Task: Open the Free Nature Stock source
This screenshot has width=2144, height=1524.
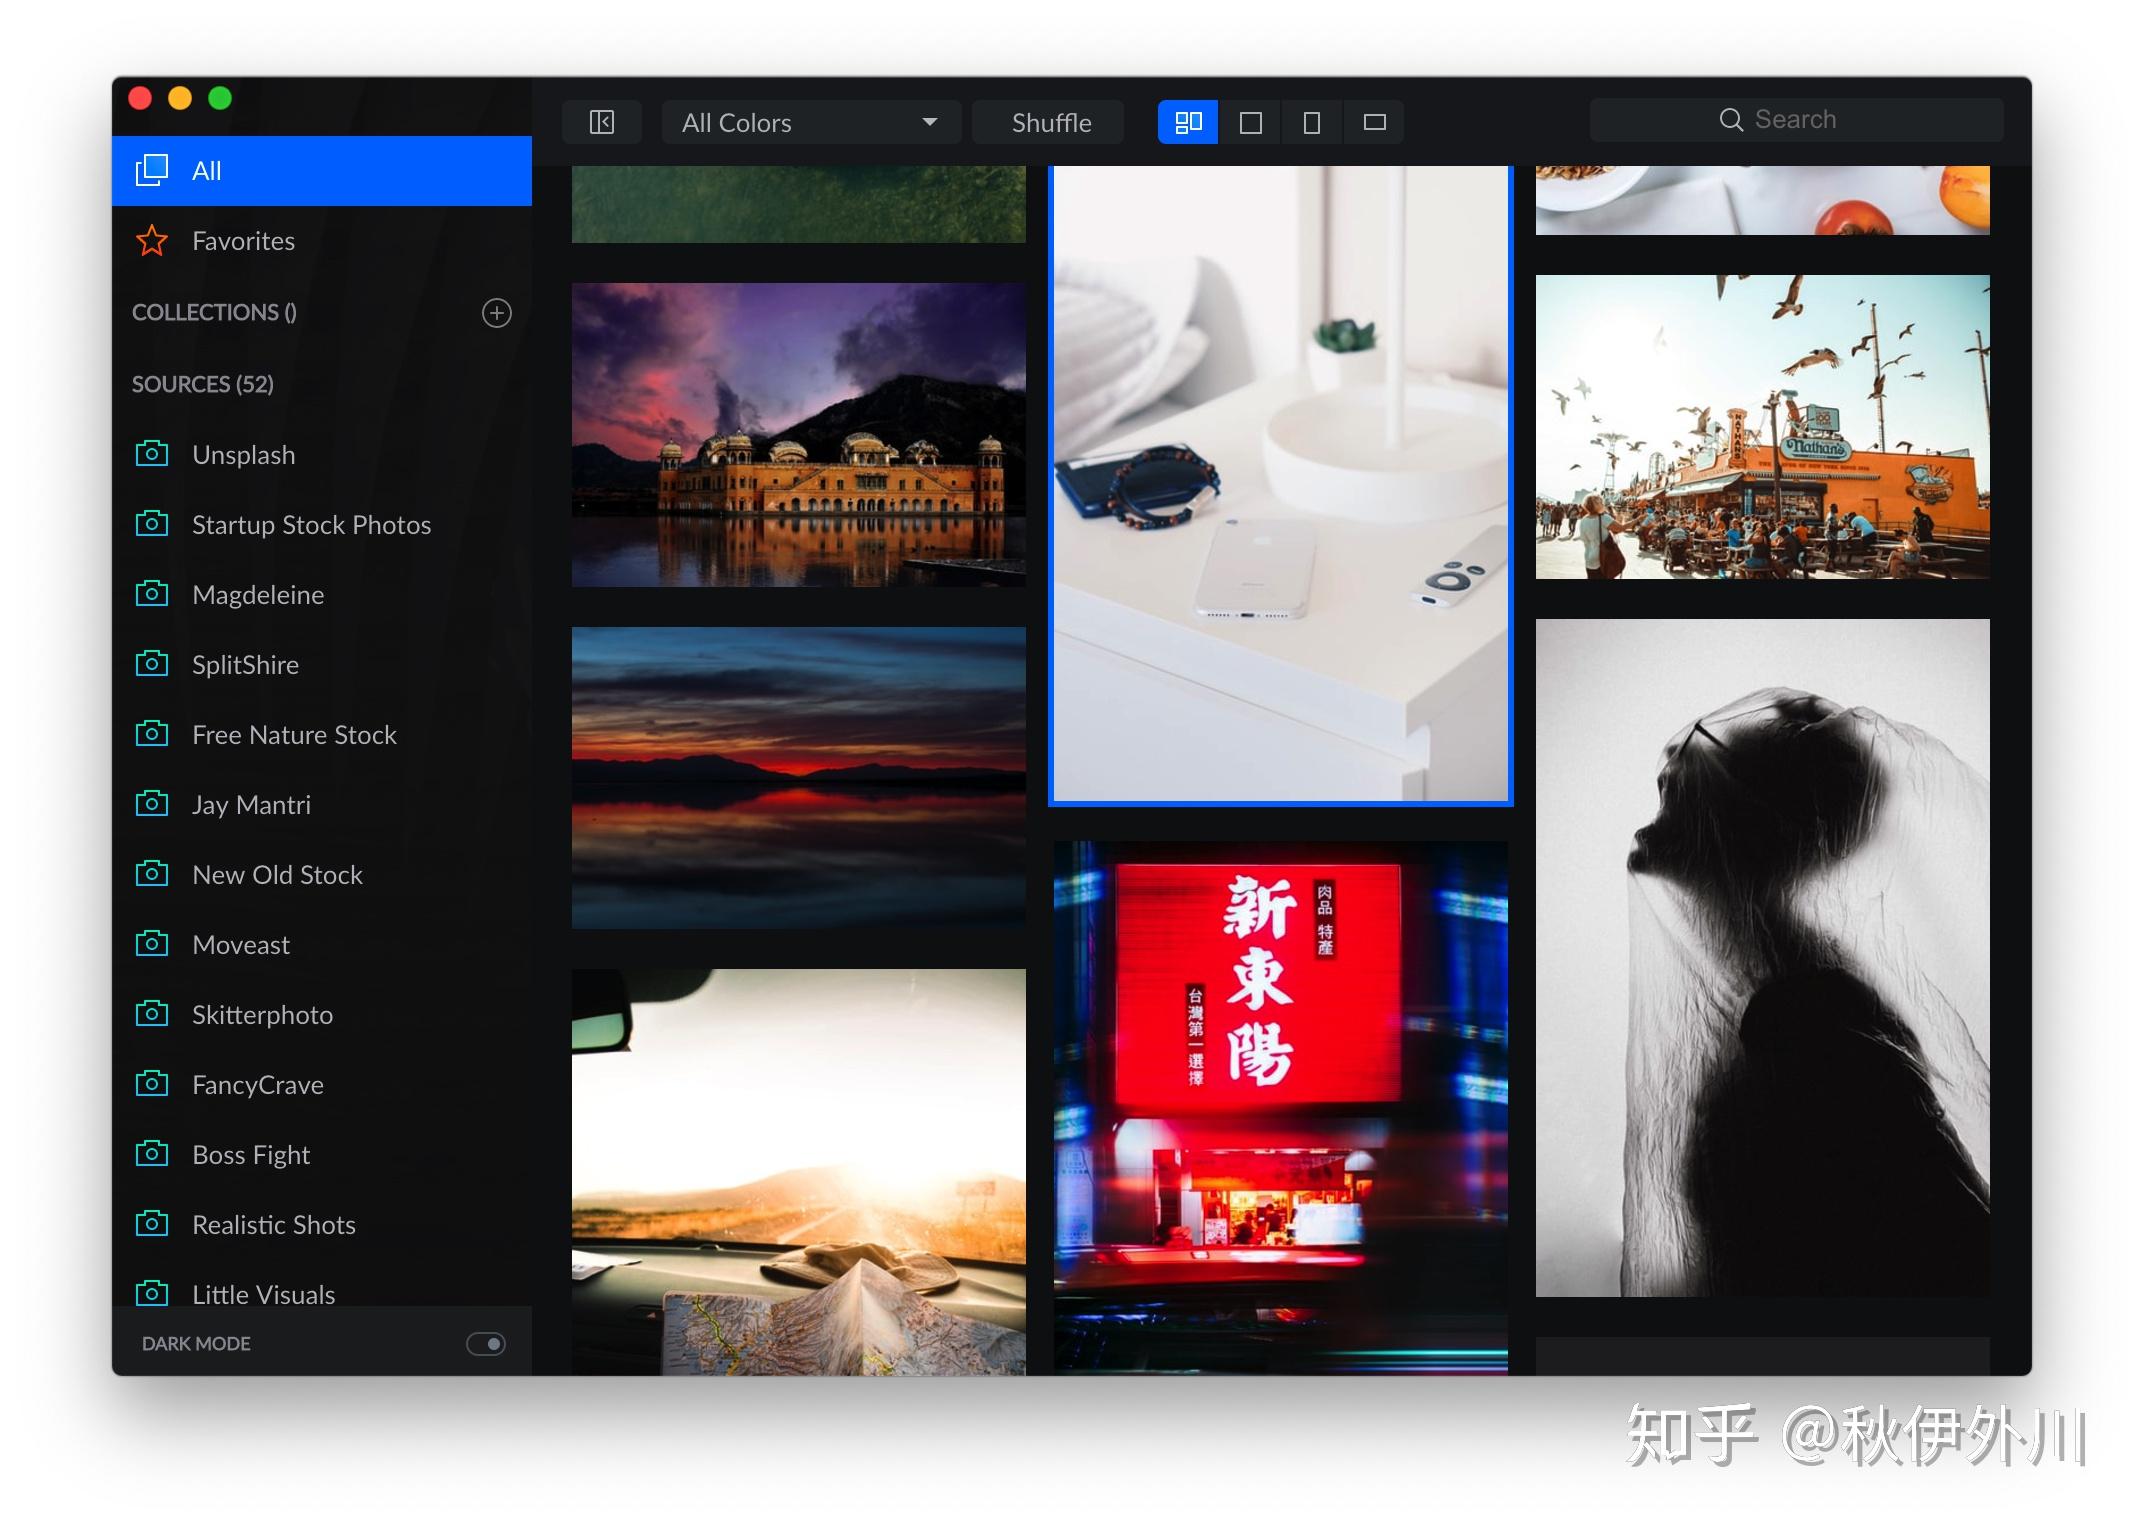Action: [322, 735]
